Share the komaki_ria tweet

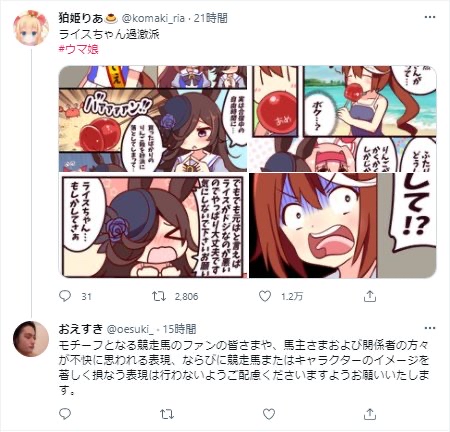[x=370, y=296]
